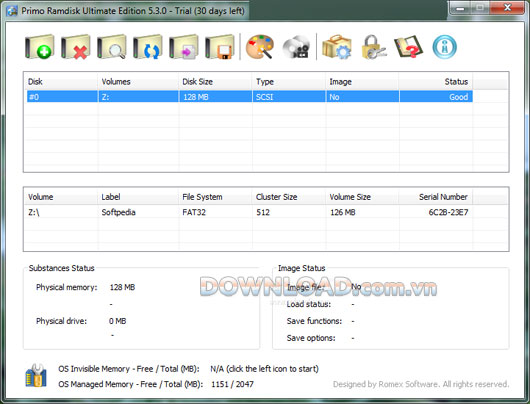
Task: Click the Physical memory 128 MB value
Action: pos(122,287)
